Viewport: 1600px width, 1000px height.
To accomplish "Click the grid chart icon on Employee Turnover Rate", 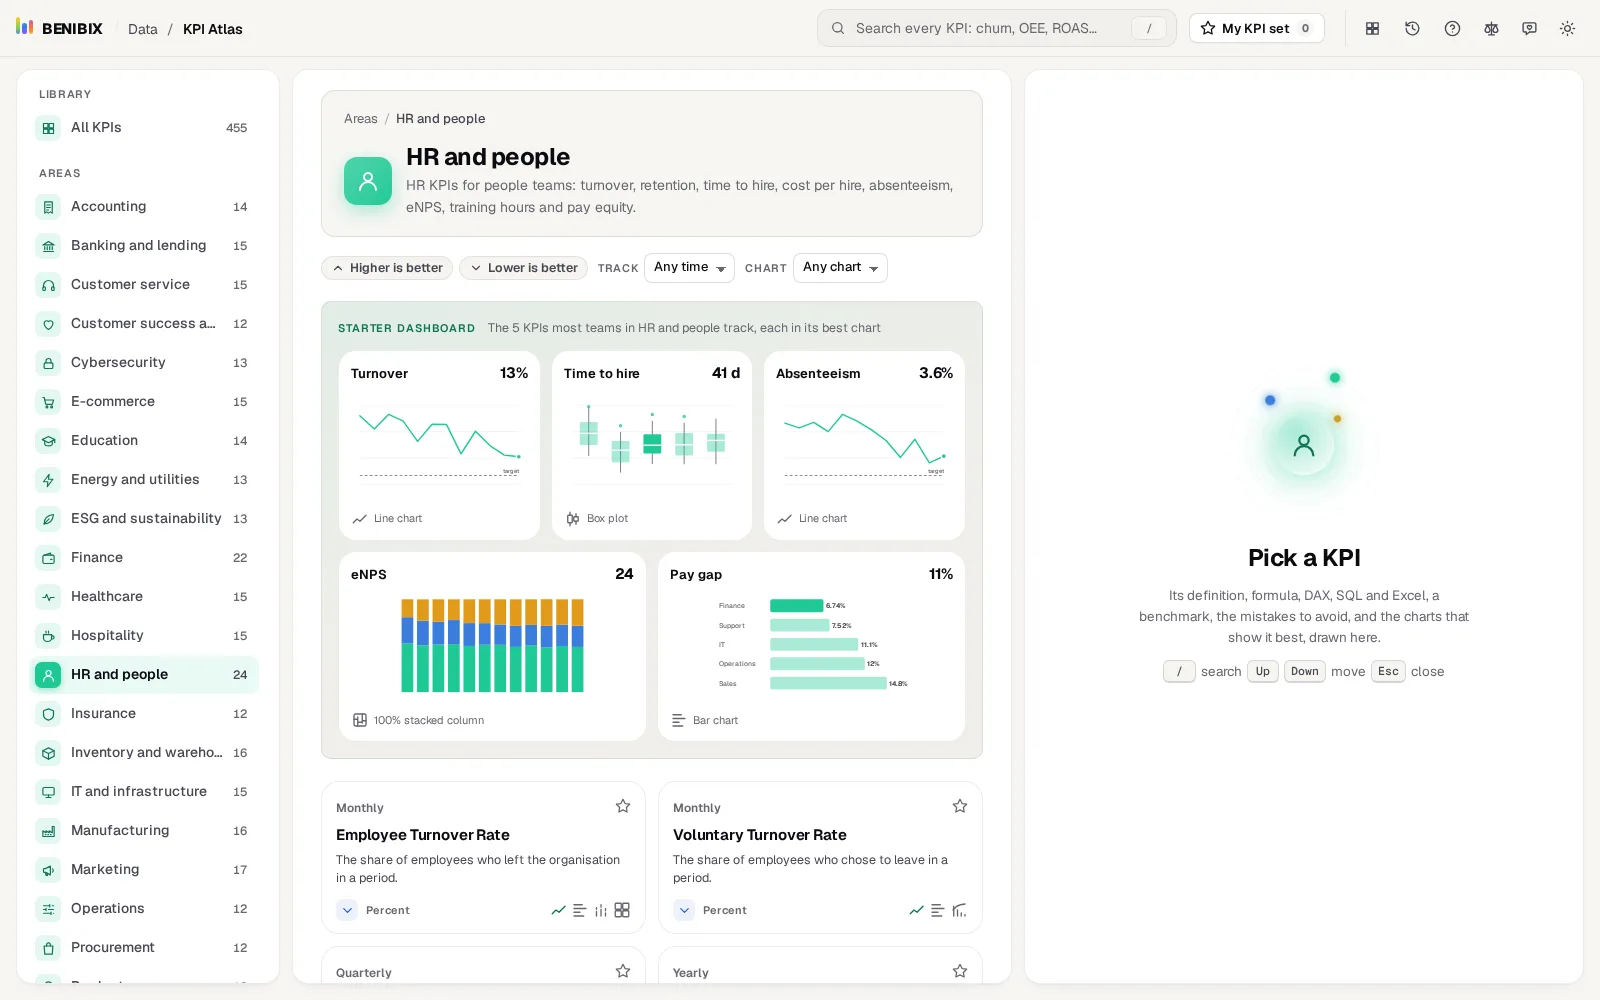I will click(622, 910).
